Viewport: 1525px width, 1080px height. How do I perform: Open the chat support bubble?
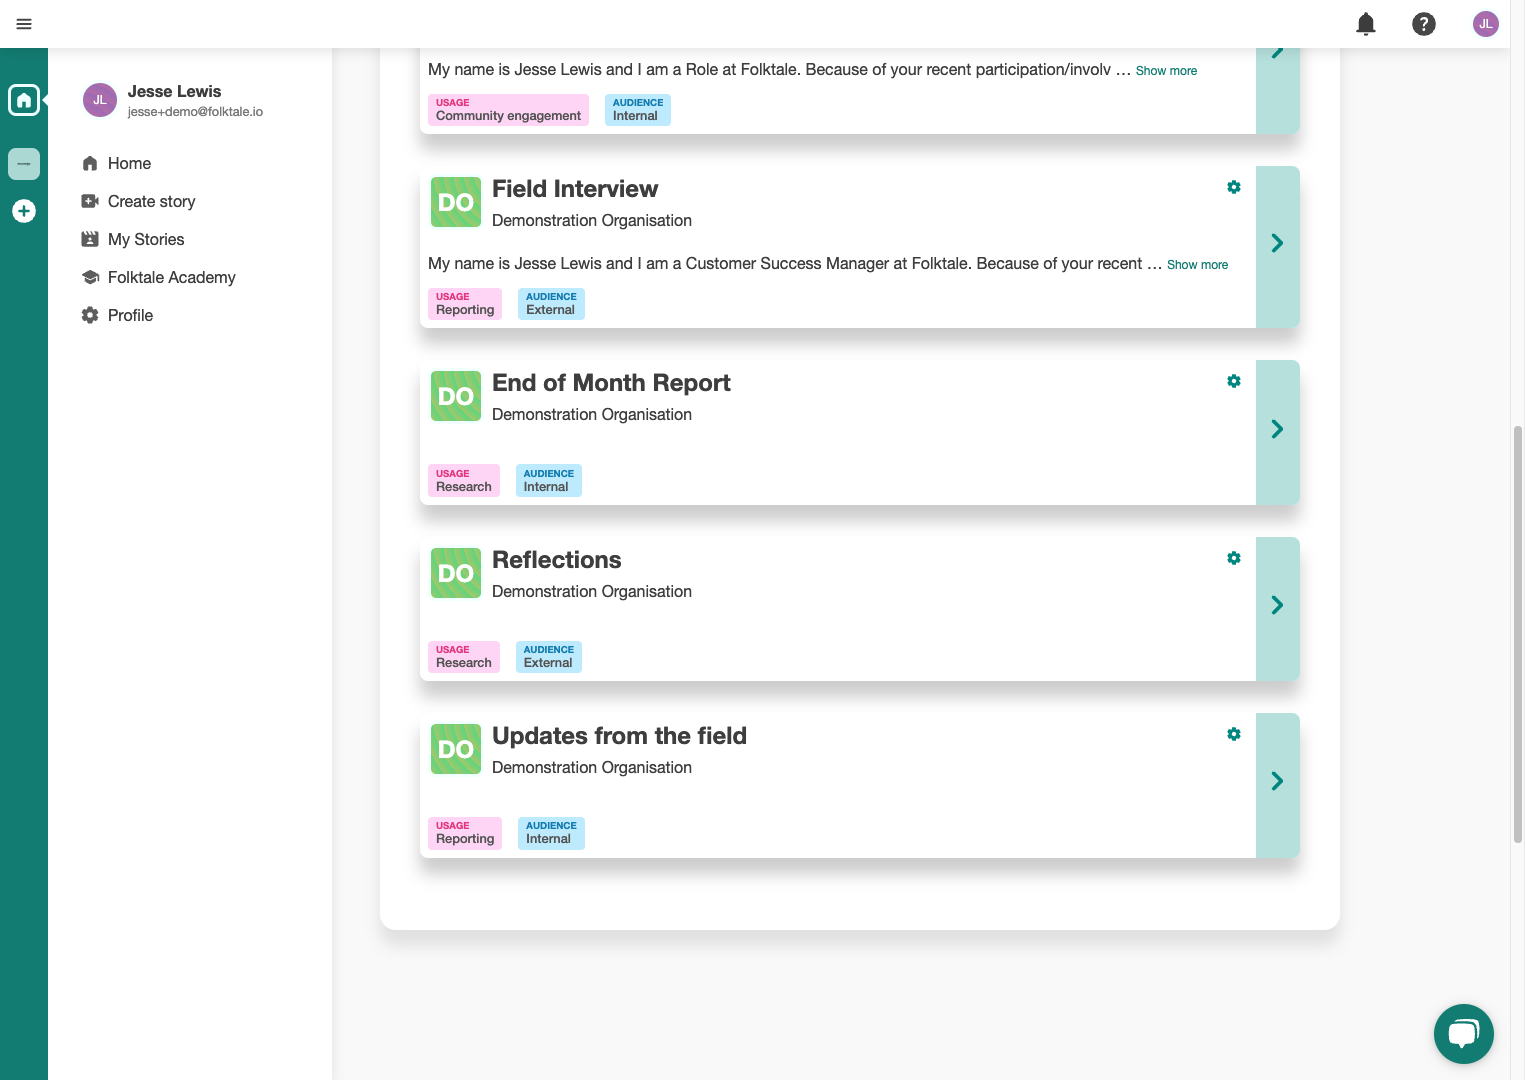(1464, 1034)
